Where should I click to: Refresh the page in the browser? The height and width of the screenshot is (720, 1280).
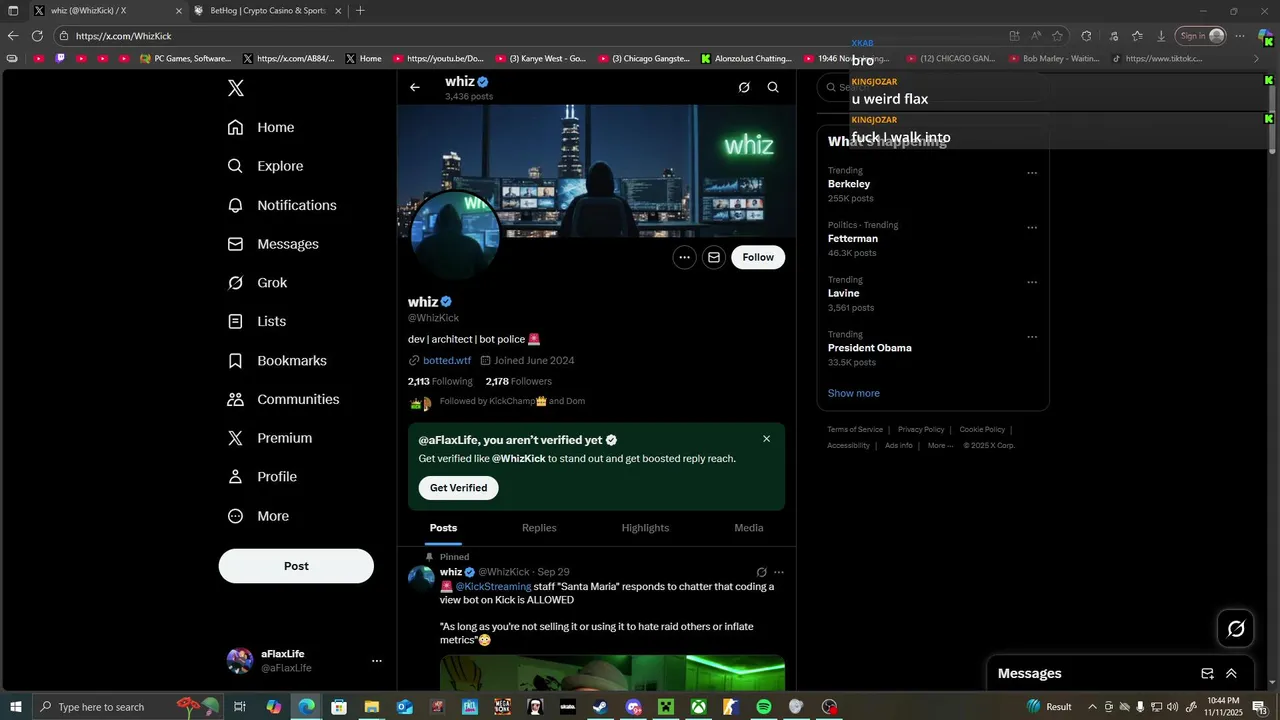point(37,36)
